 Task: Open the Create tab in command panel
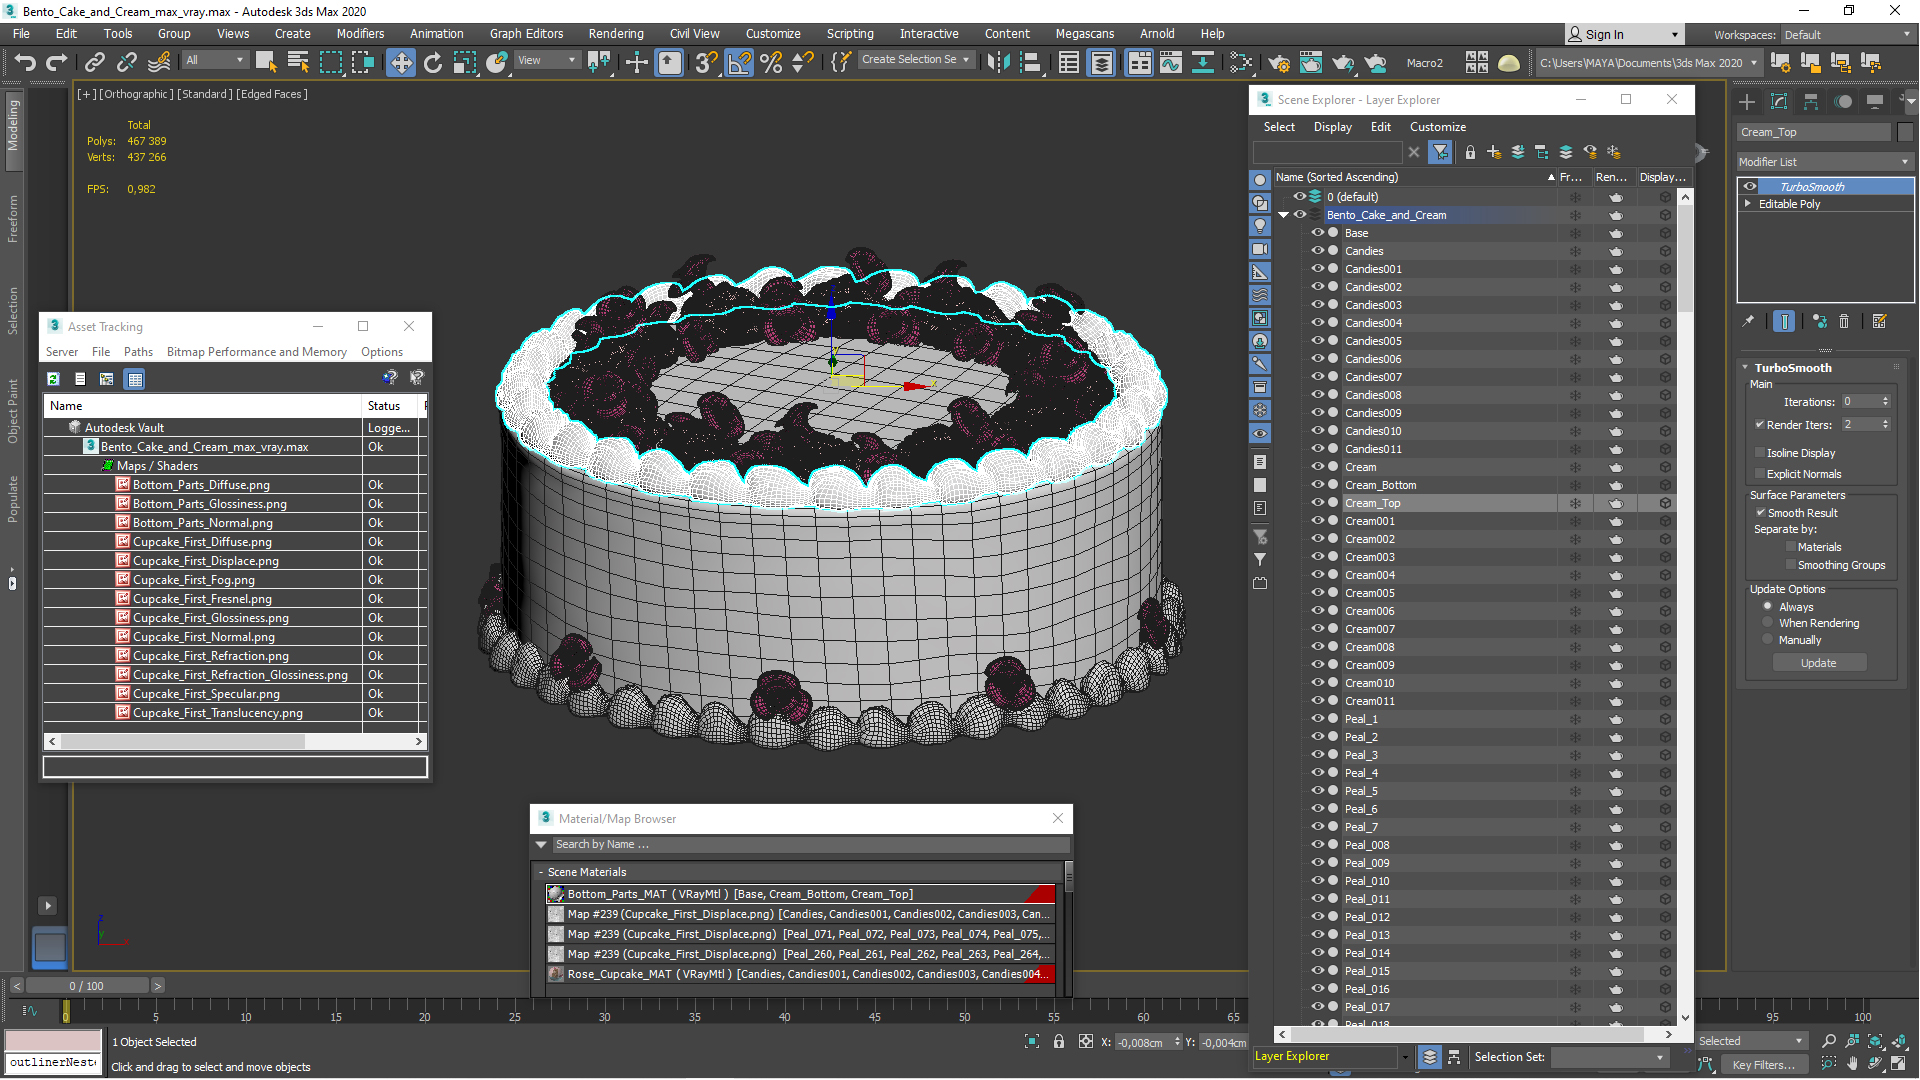[x=1747, y=102]
